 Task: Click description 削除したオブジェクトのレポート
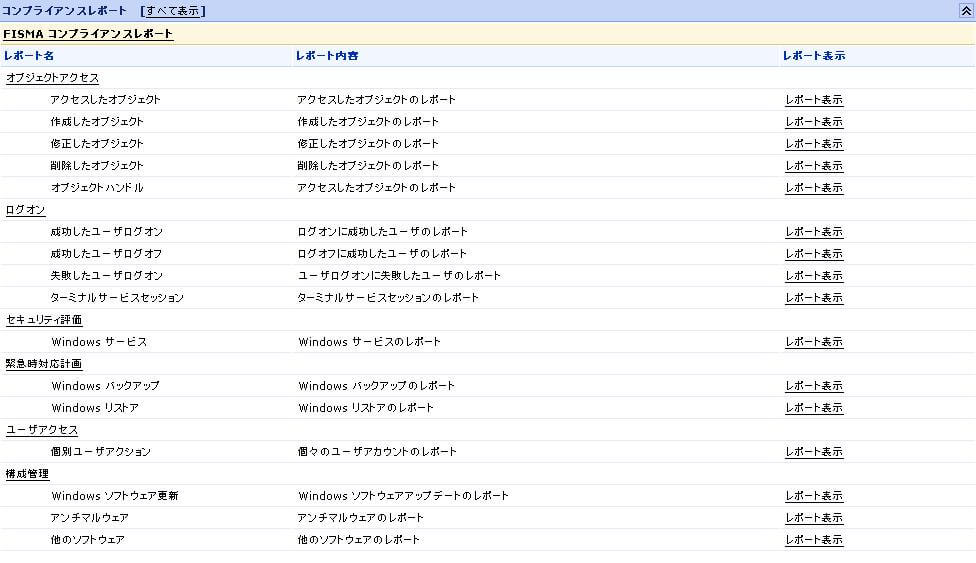[x=368, y=166]
